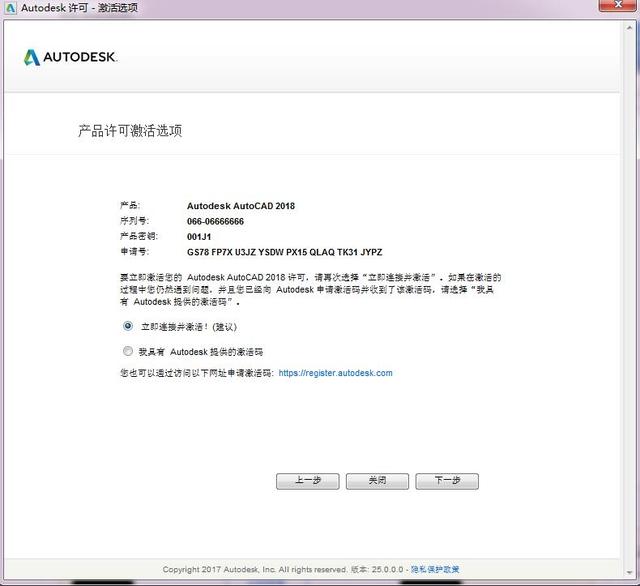Open the 隐私保护政策 link
640x586 pixels.
[435, 569]
